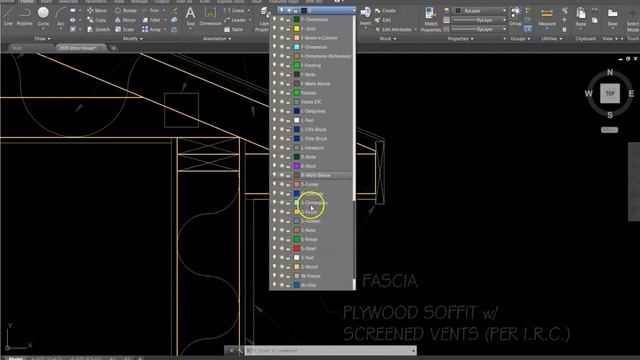Activate the Move command

coord(97,10)
